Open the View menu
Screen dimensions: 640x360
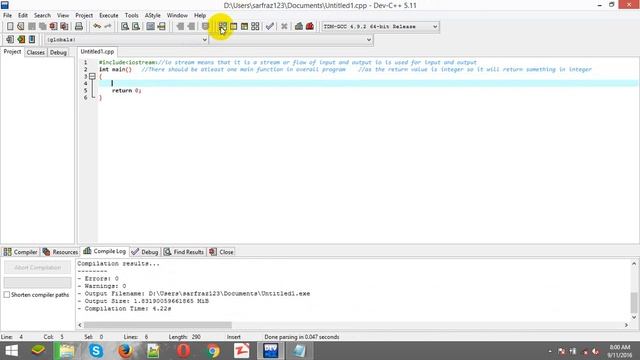tap(63, 16)
